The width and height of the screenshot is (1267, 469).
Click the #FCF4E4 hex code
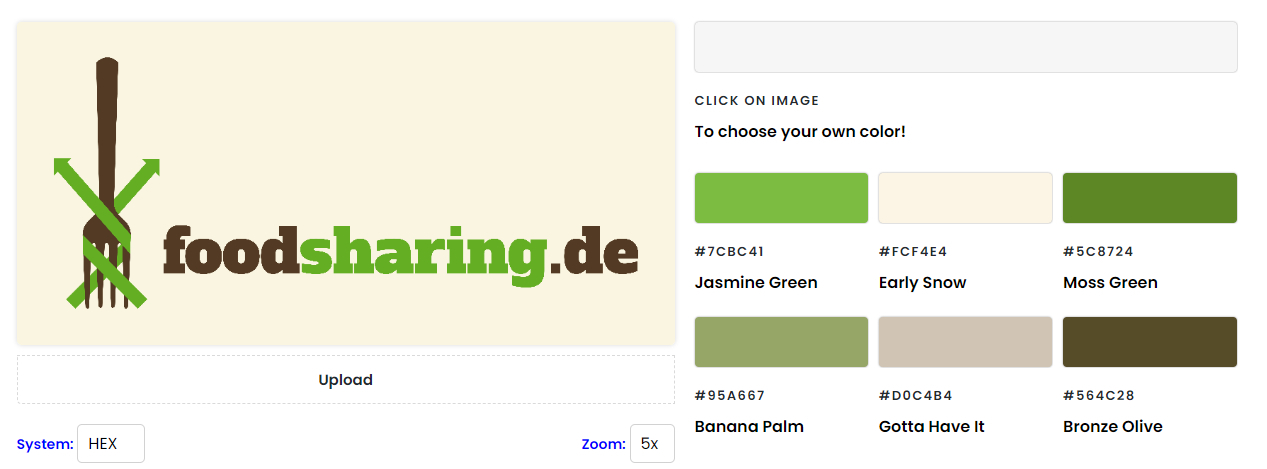coord(913,251)
